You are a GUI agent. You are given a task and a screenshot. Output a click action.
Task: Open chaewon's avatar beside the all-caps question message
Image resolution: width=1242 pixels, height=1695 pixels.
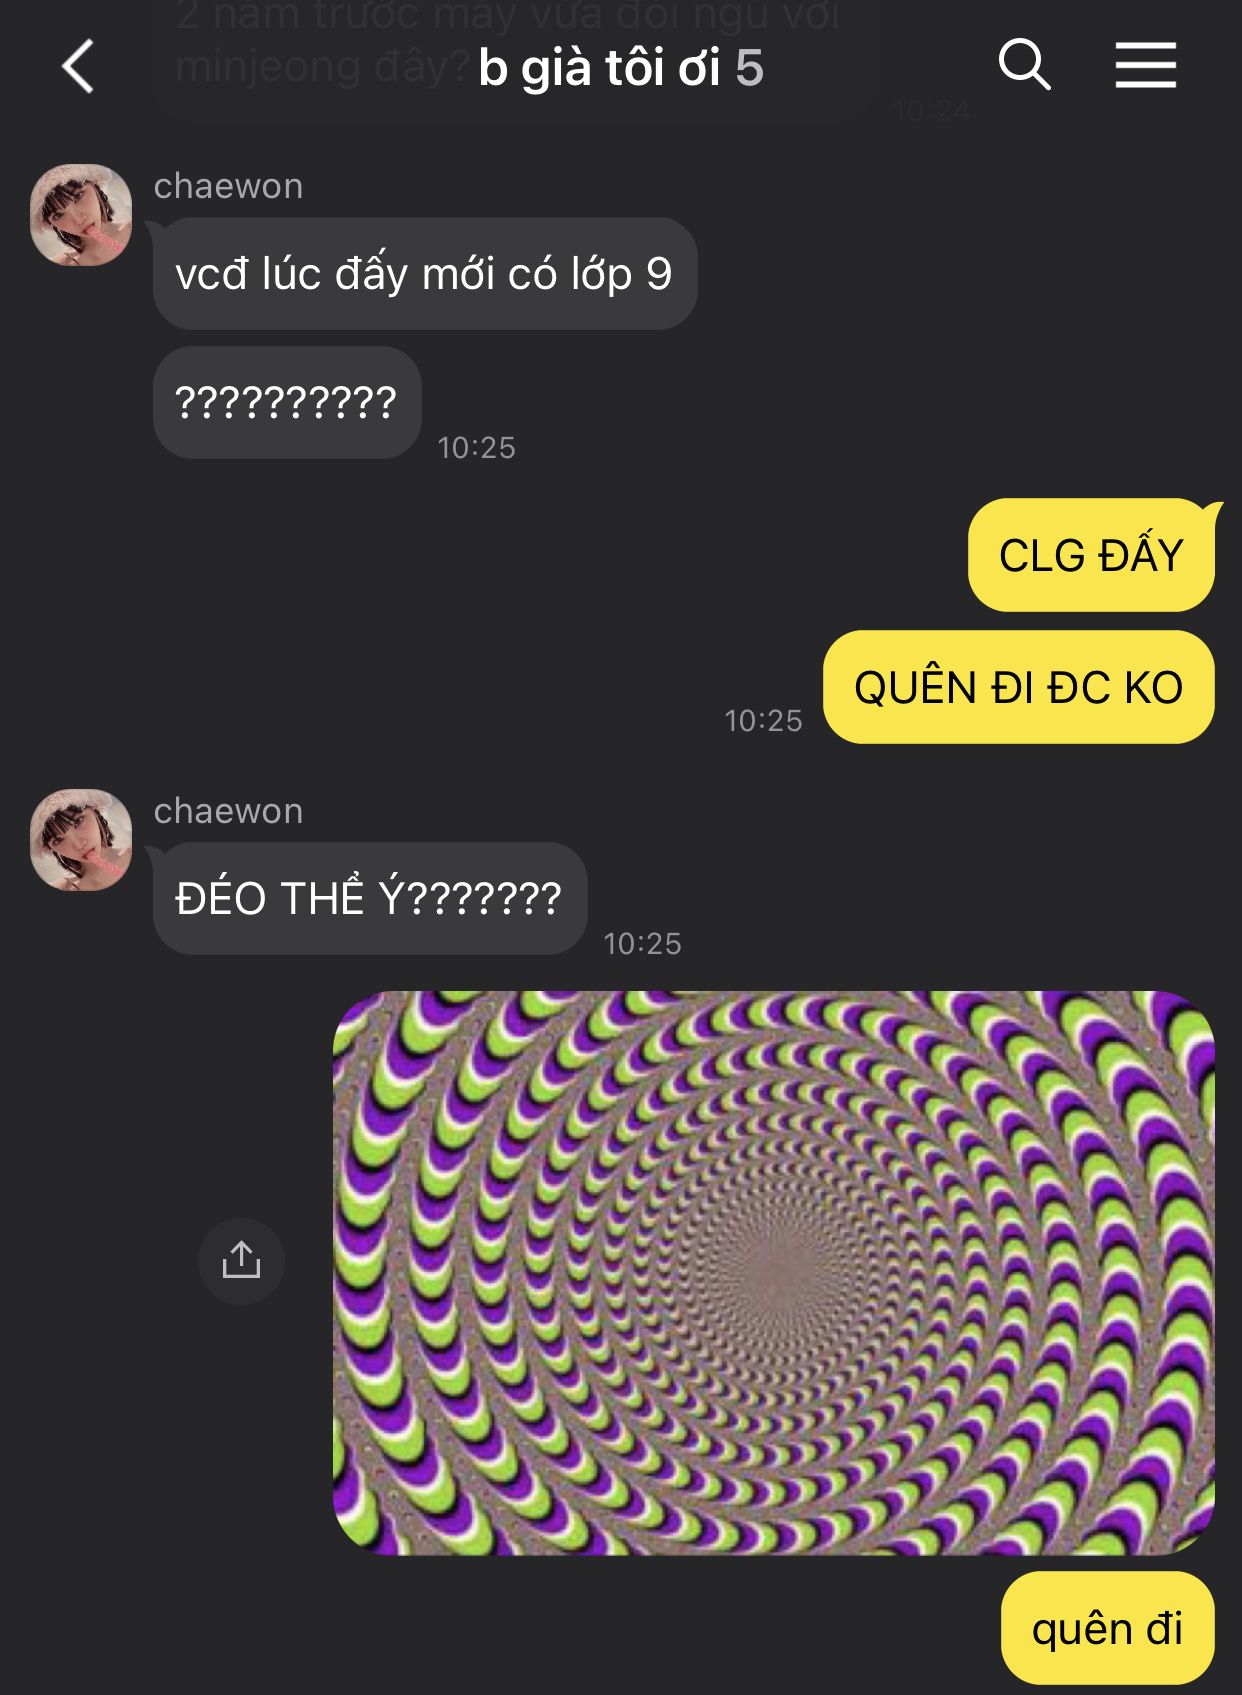tap(81, 840)
